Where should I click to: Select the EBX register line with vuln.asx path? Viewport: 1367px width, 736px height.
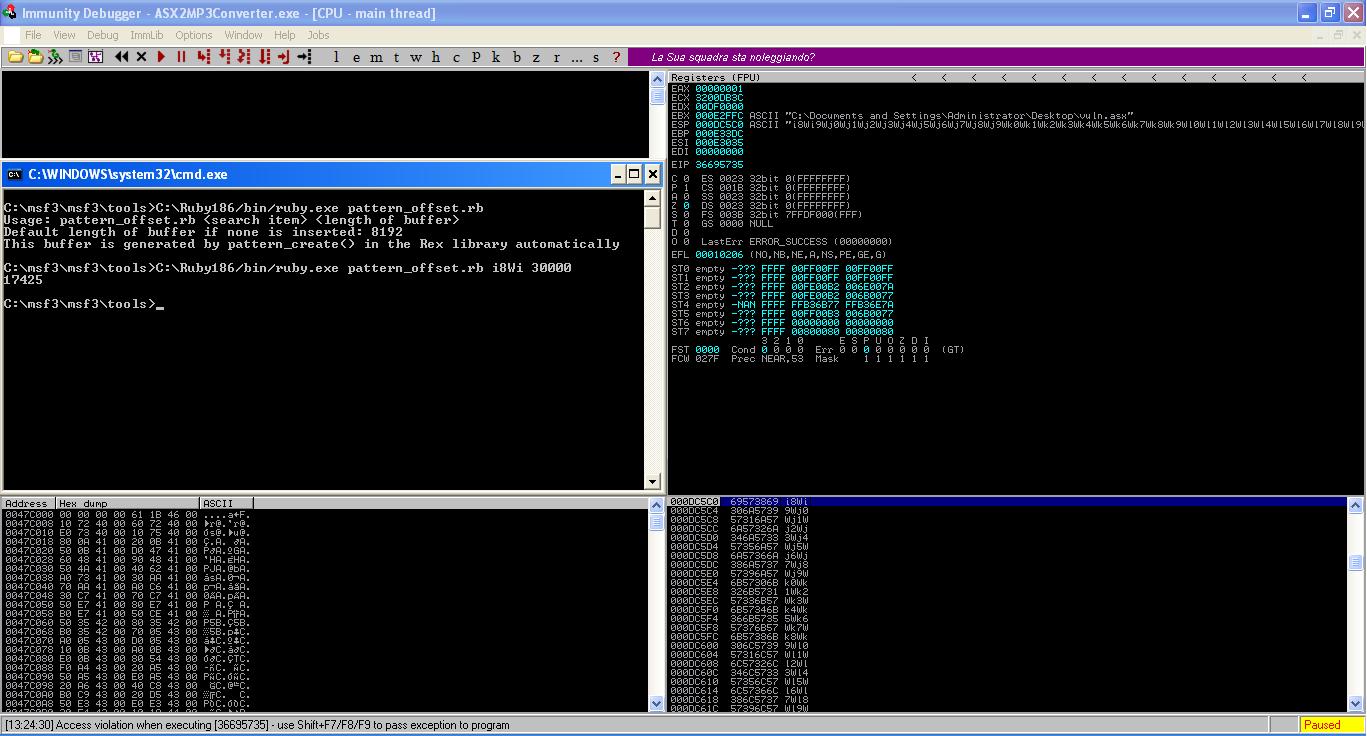[903, 115]
